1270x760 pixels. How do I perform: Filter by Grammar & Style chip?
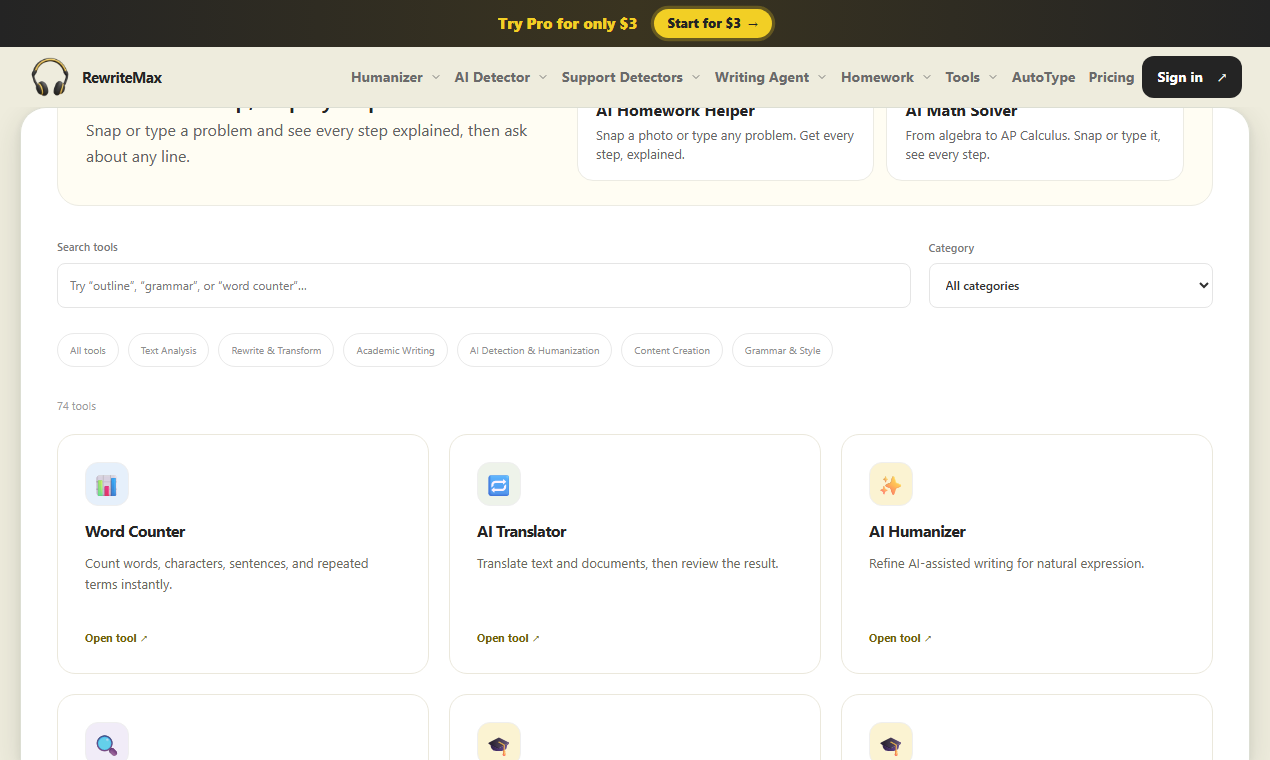[782, 350]
